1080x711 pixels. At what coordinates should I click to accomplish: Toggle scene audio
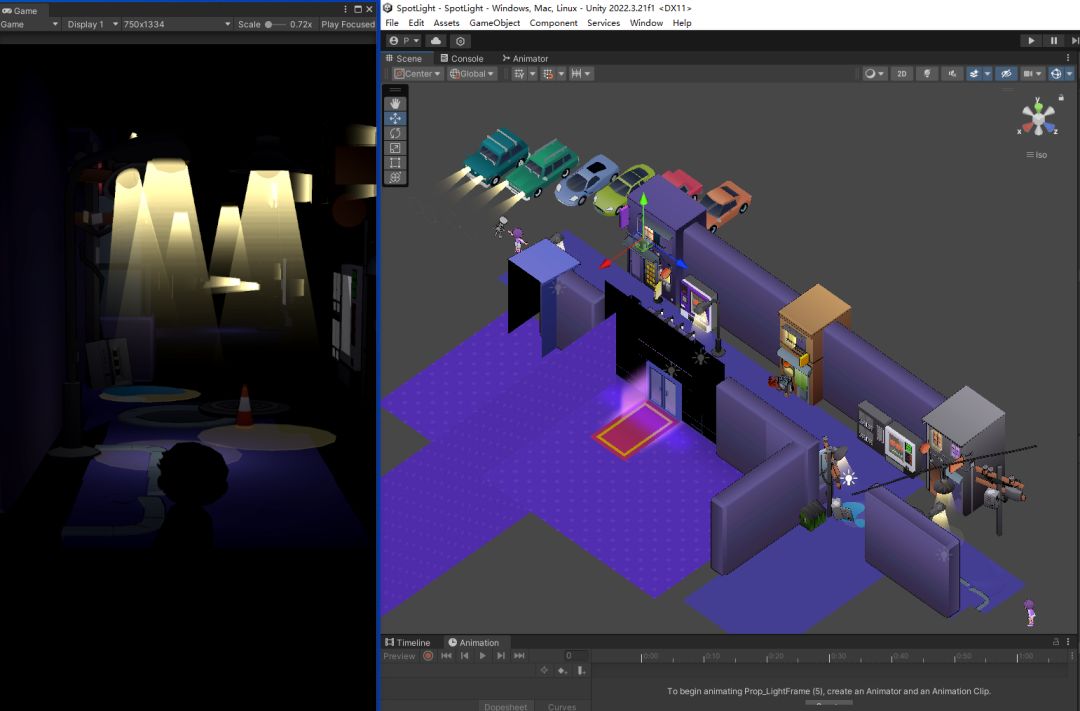(x=952, y=74)
